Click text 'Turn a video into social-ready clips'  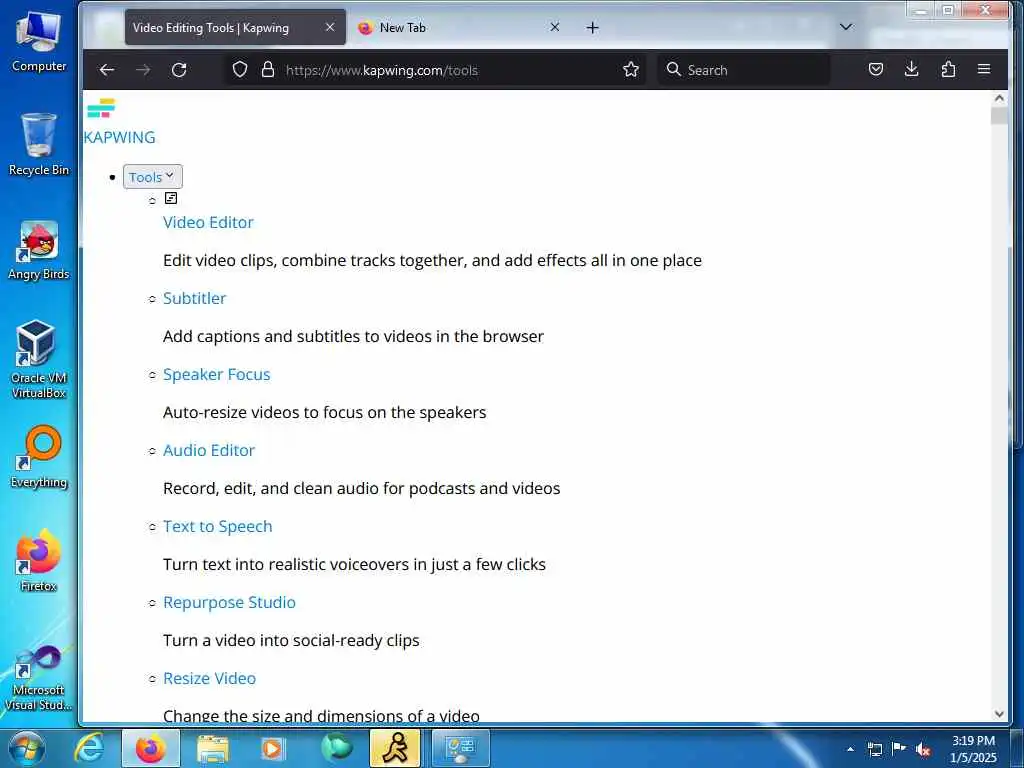coord(291,640)
